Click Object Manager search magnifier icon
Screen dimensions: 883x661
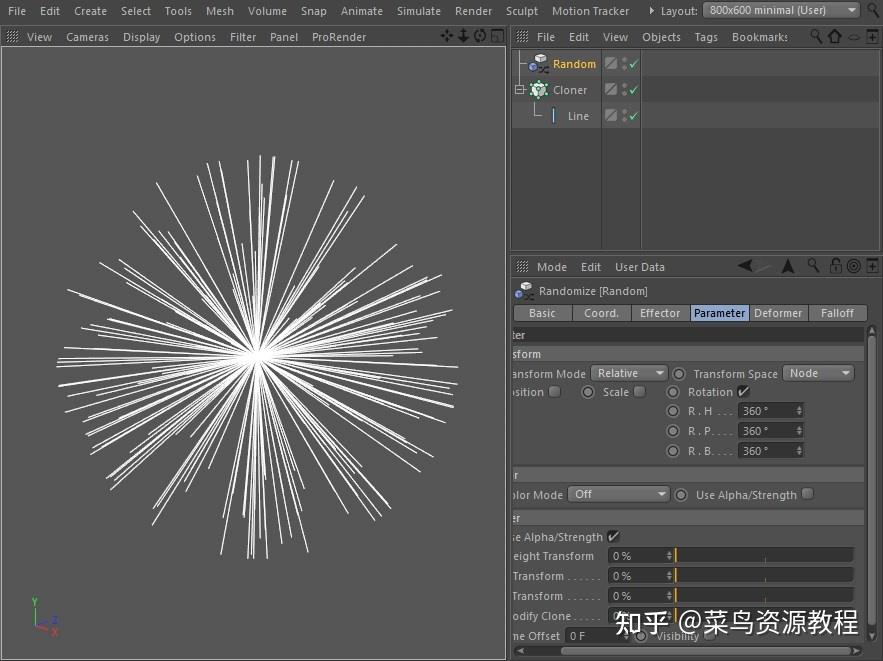click(815, 37)
